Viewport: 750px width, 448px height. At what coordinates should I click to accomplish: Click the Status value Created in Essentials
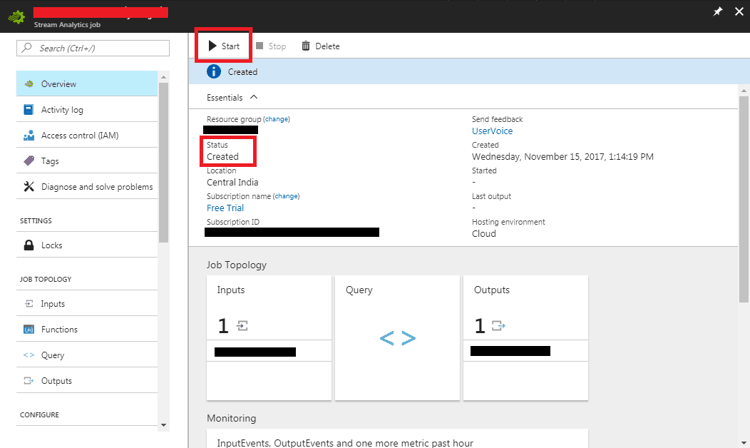pos(222,157)
